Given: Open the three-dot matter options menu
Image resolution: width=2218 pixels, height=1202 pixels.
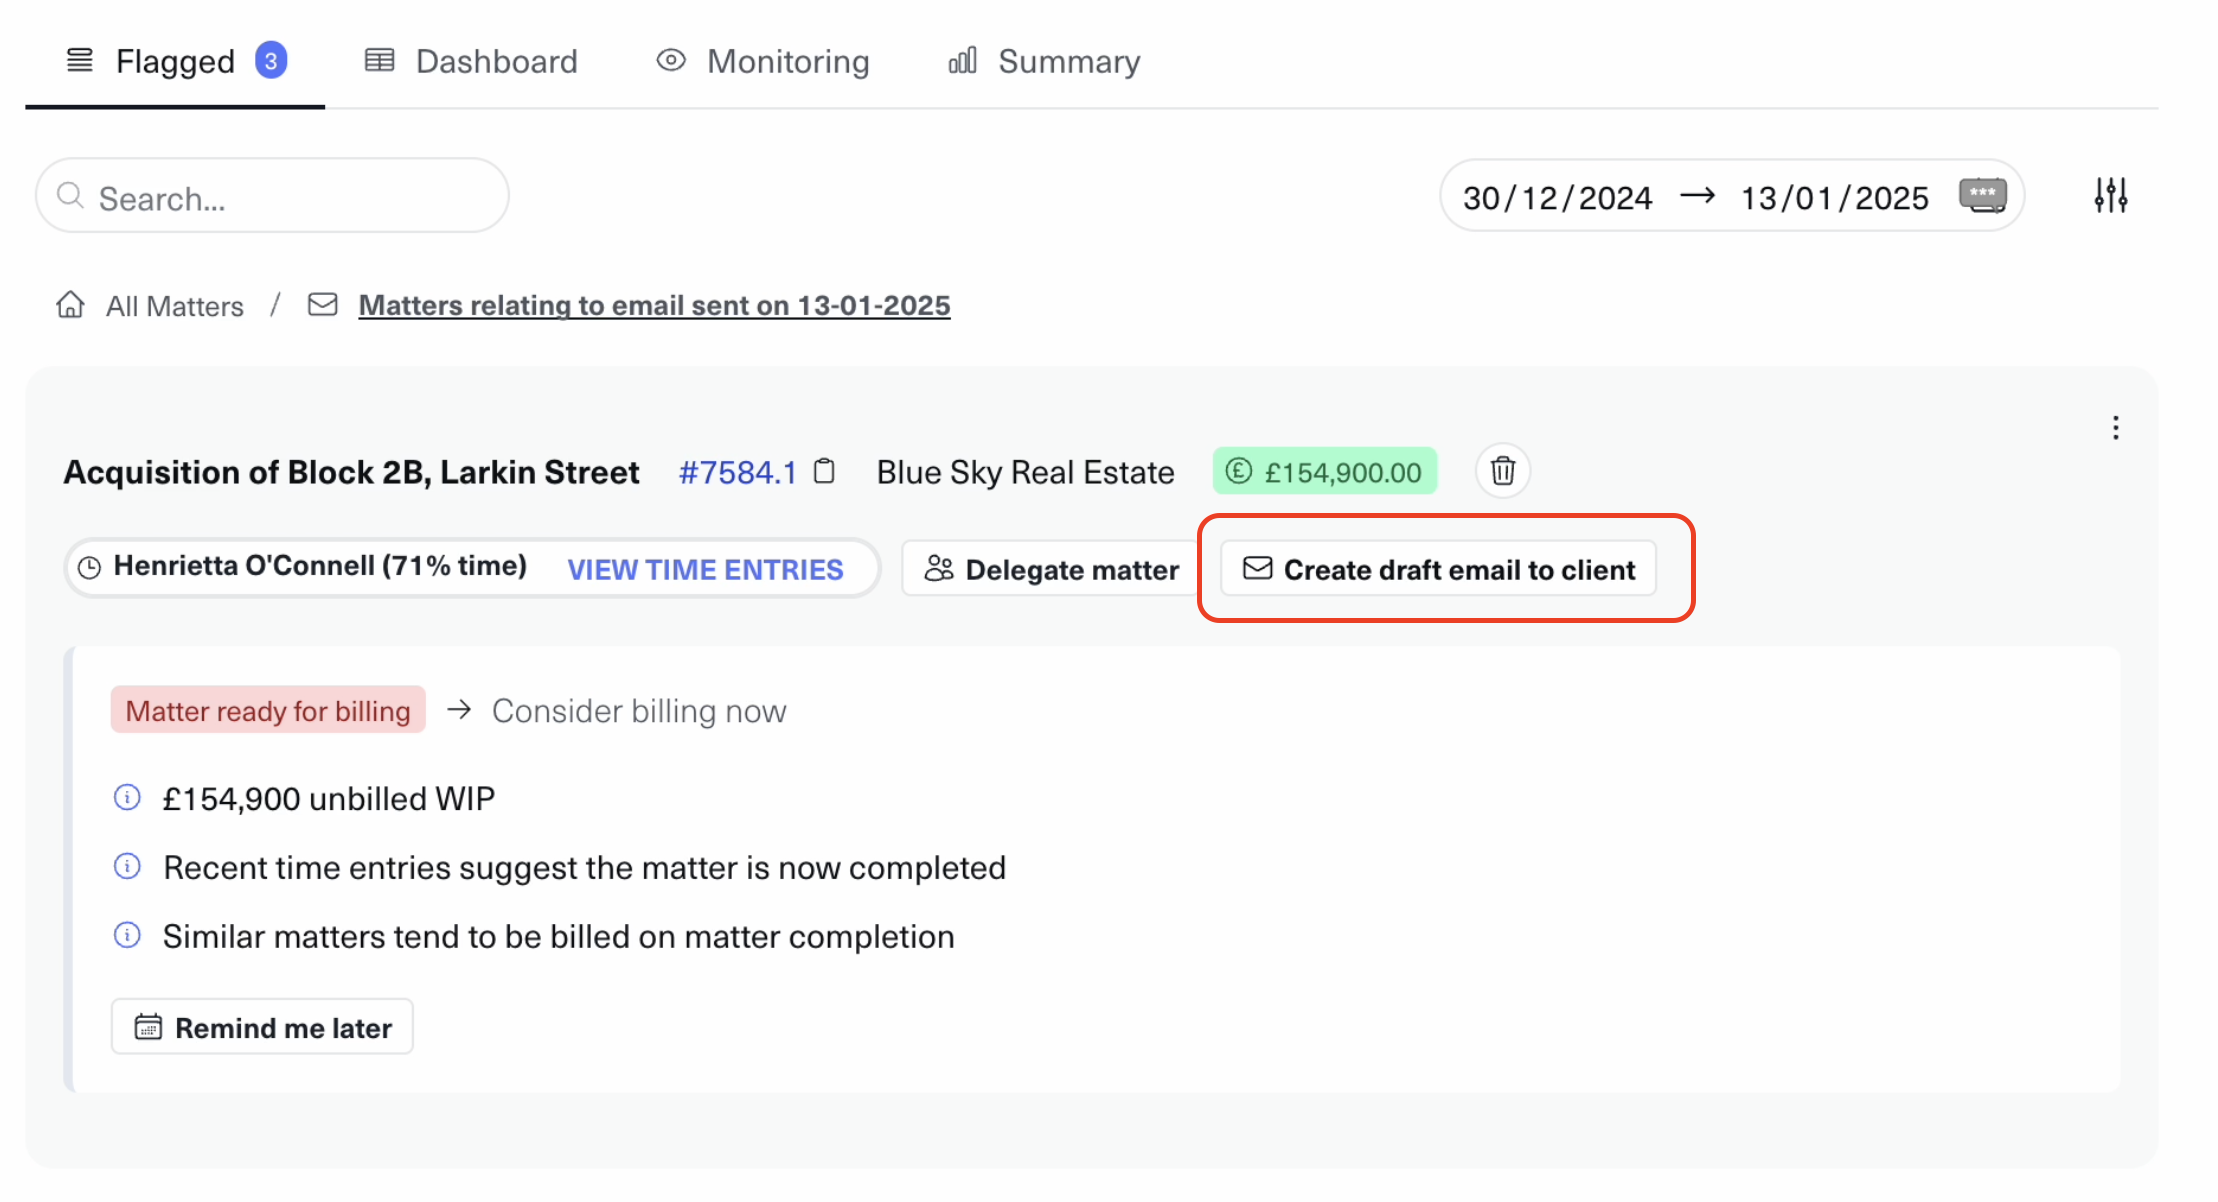Looking at the screenshot, I should 2115,428.
